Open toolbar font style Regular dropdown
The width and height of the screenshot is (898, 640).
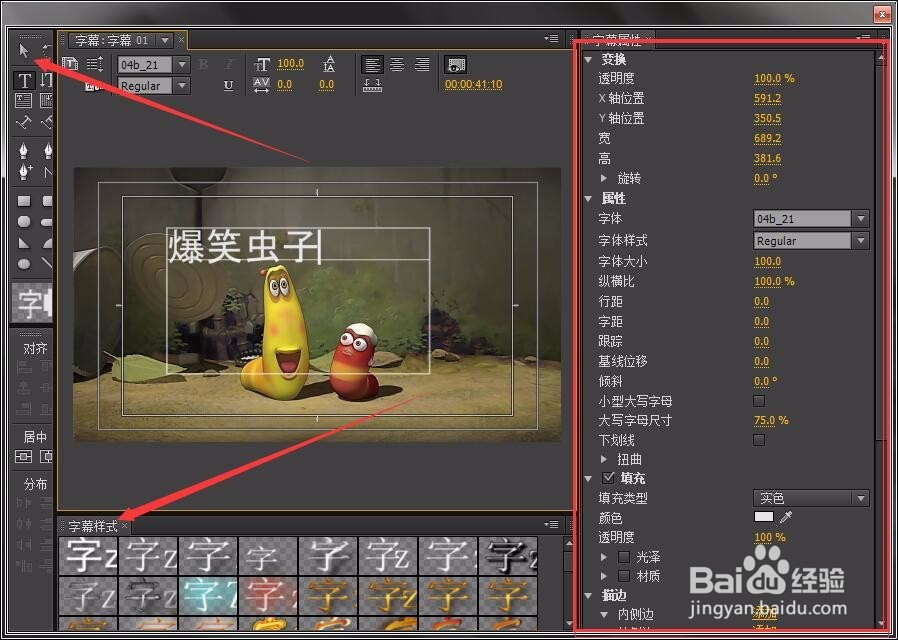pyautogui.click(x=182, y=86)
